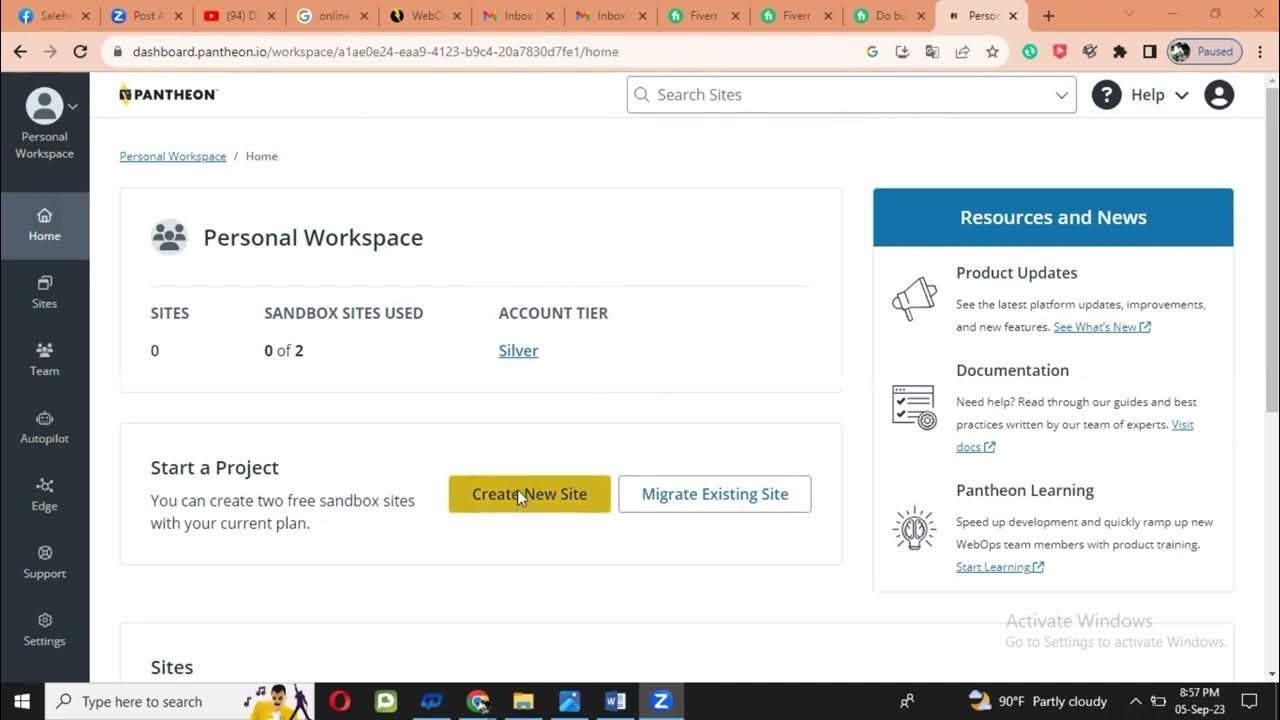The width and height of the screenshot is (1280, 720).
Task: Close the active Personal Workspace tab
Action: coord(1014,16)
